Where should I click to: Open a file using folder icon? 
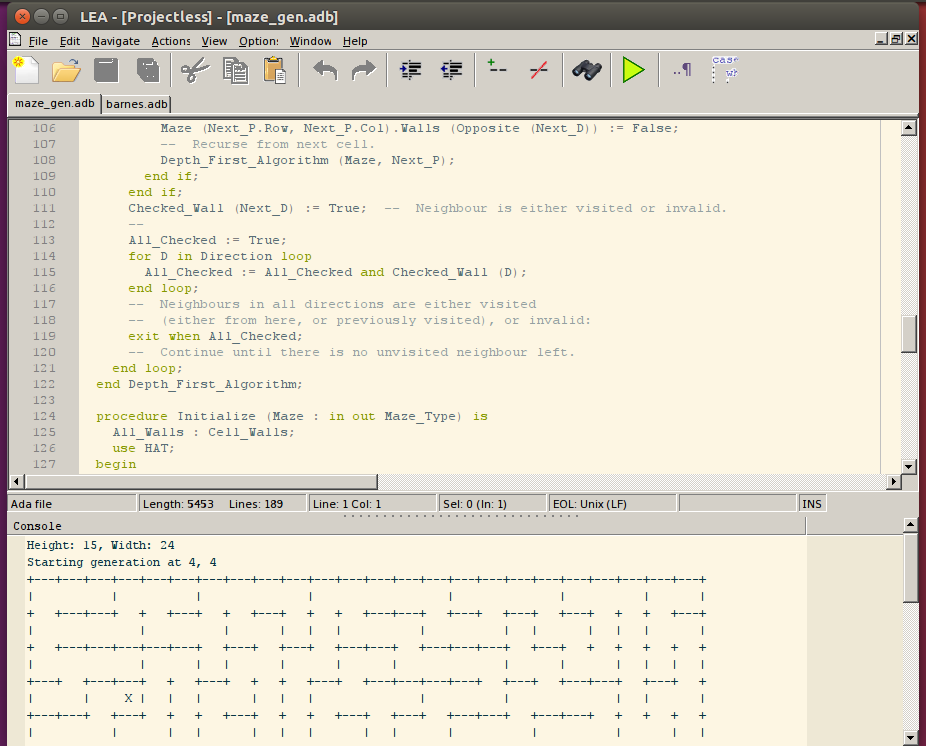click(x=66, y=70)
